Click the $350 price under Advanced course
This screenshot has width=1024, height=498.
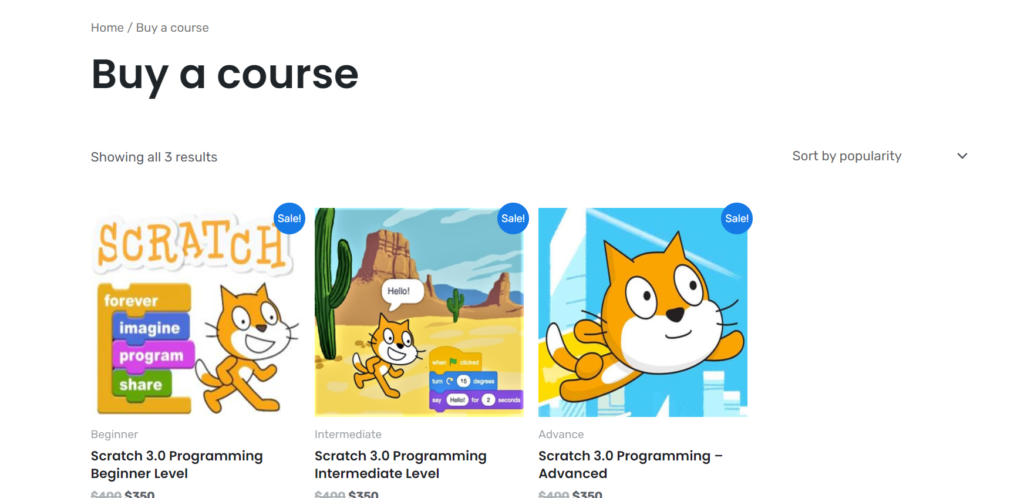587,494
